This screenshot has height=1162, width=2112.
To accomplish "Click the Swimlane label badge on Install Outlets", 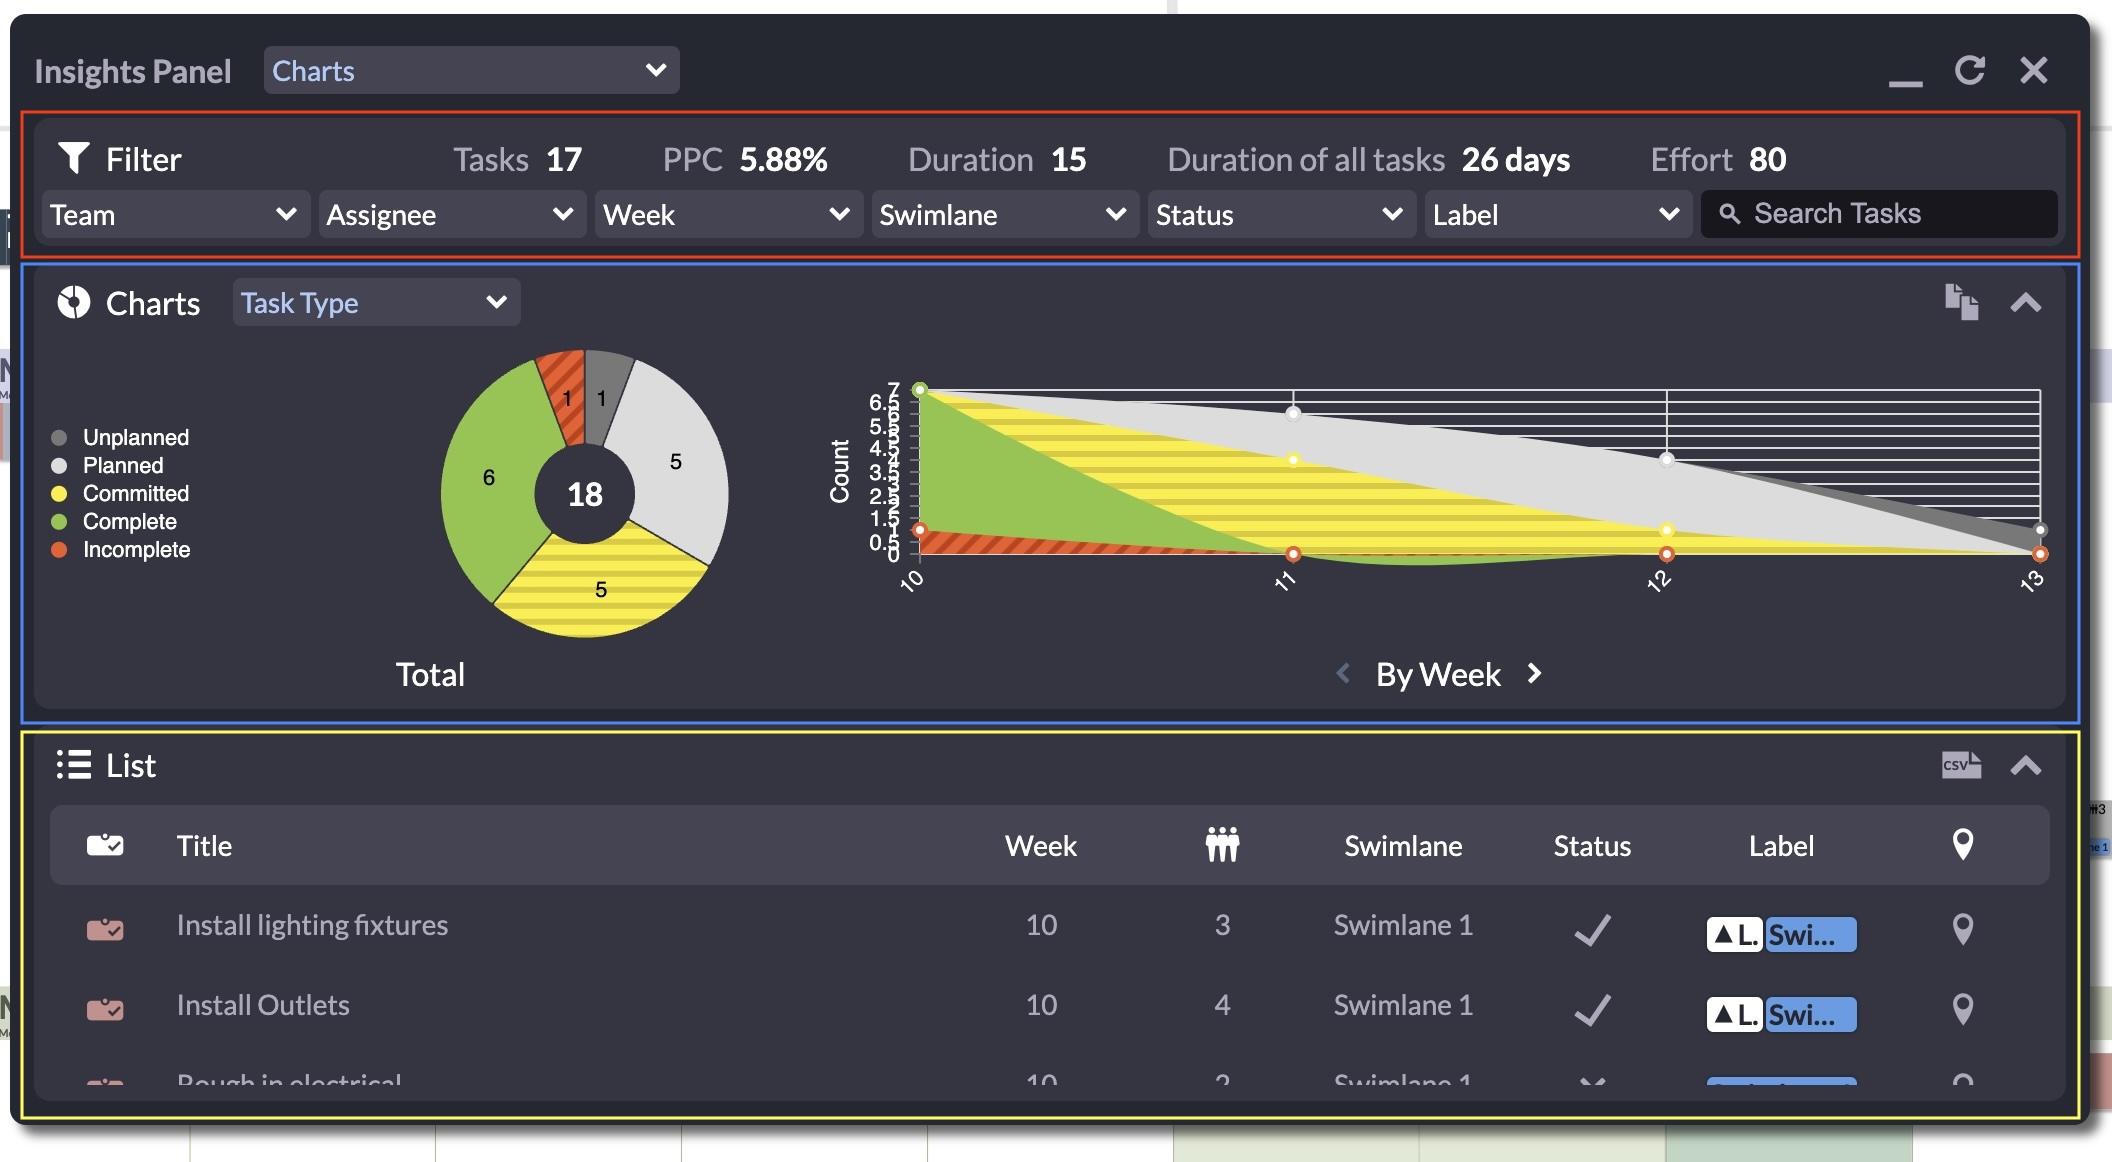I will click(x=1810, y=1014).
